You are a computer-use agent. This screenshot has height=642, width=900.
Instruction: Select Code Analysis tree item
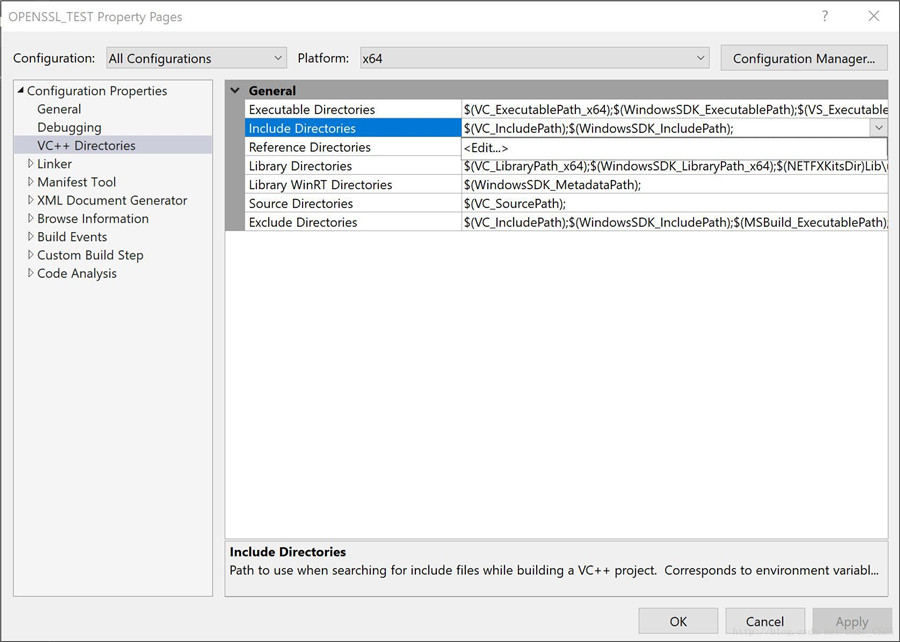click(77, 273)
